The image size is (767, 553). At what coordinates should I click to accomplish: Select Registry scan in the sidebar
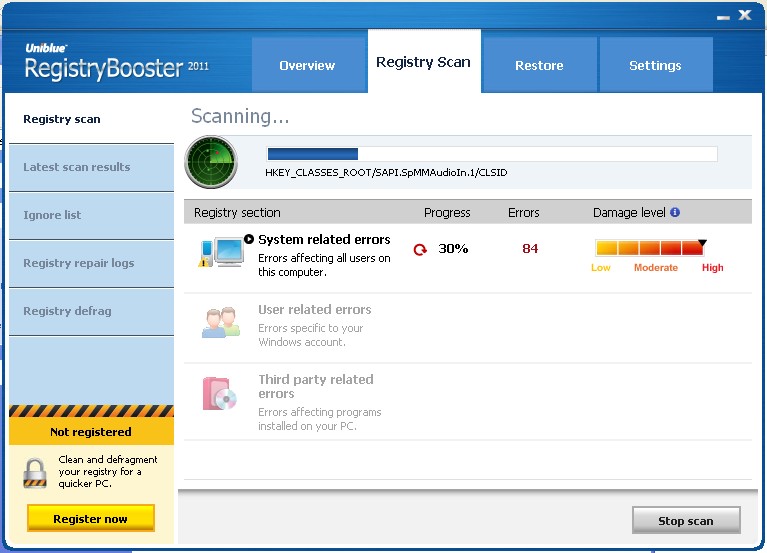coord(91,119)
